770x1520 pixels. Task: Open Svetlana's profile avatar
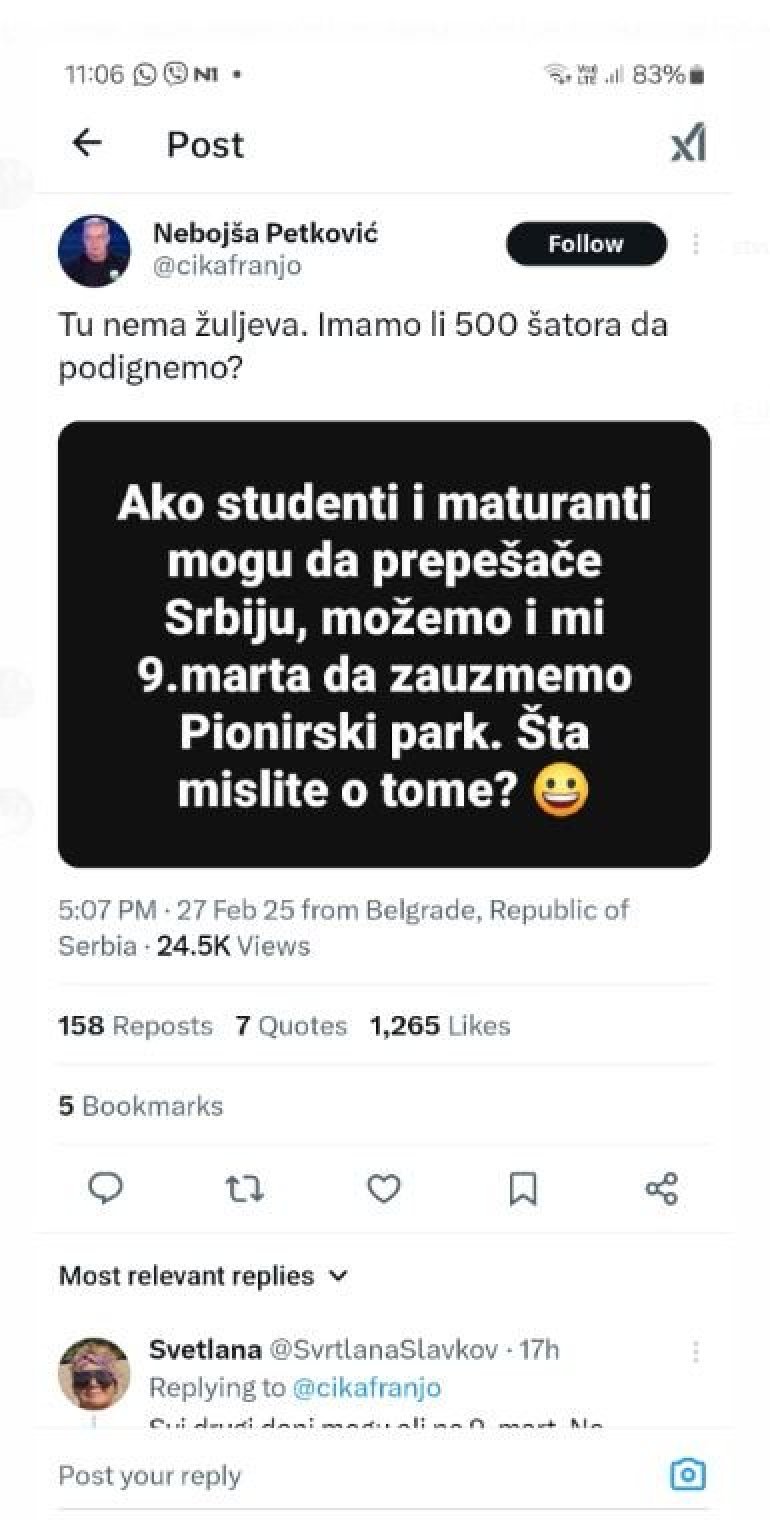click(x=95, y=1374)
